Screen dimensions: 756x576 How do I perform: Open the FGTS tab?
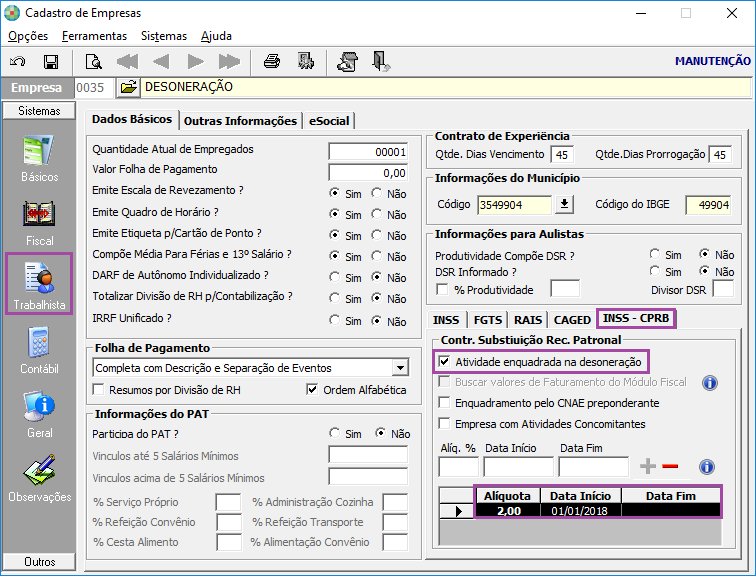(488, 320)
